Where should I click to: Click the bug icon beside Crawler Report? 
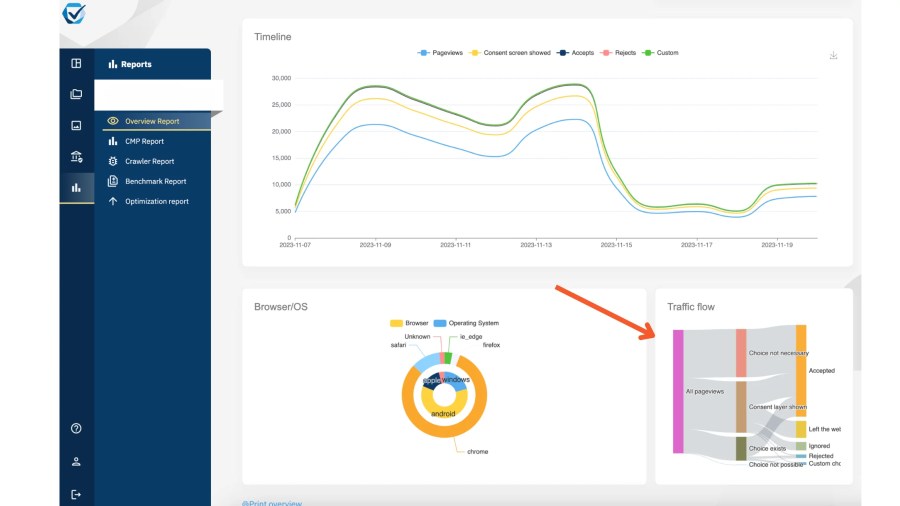[x=113, y=161]
